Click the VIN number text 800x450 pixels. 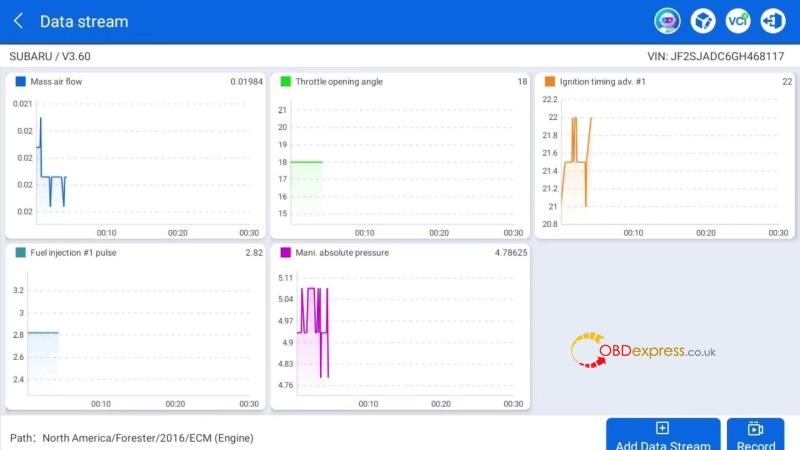[716, 57]
